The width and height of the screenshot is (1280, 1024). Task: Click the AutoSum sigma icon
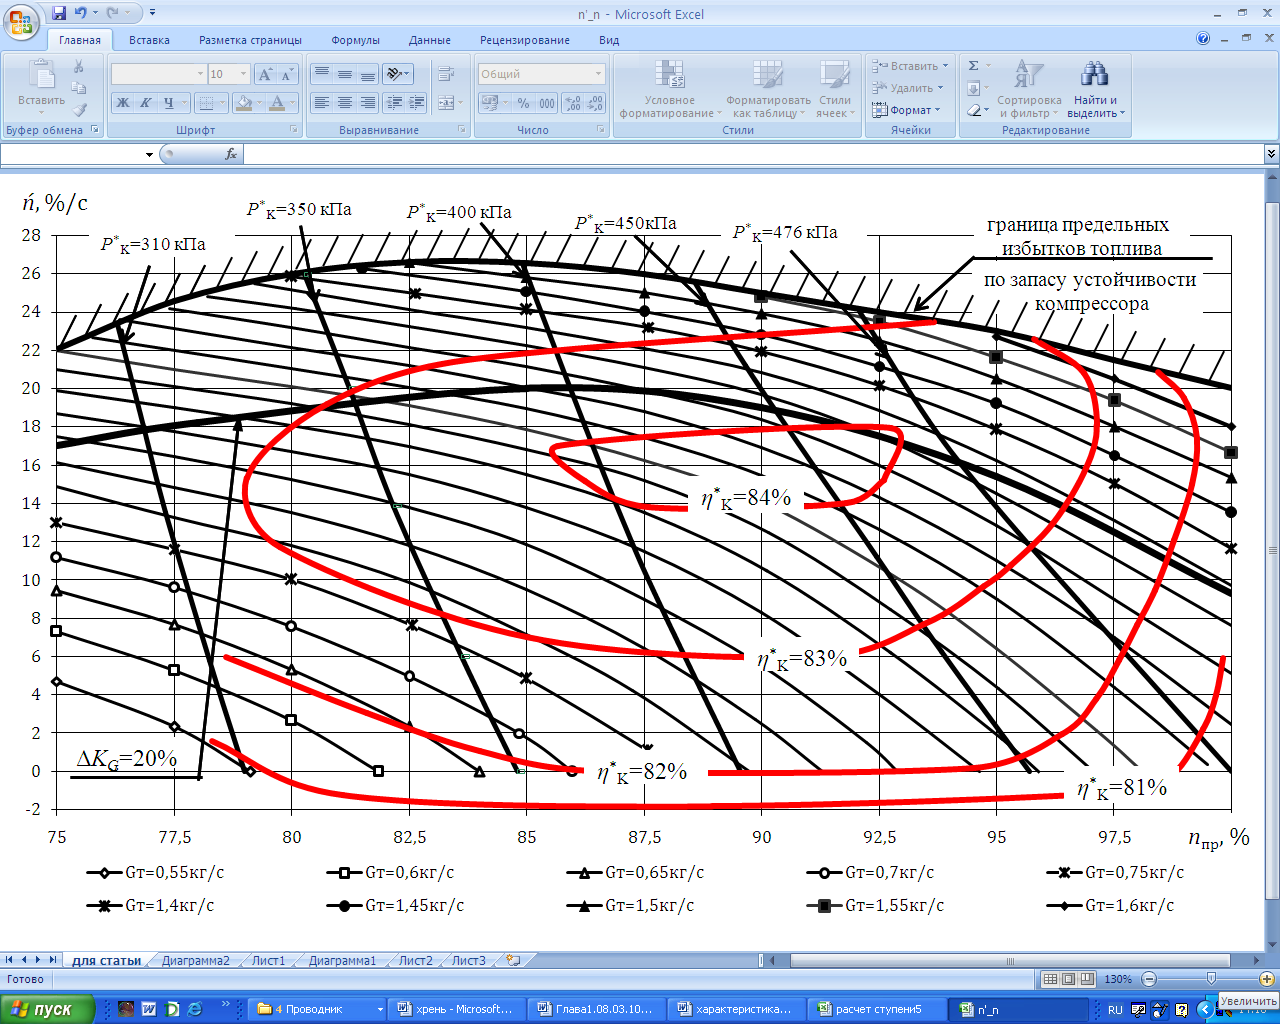click(x=974, y=66)
